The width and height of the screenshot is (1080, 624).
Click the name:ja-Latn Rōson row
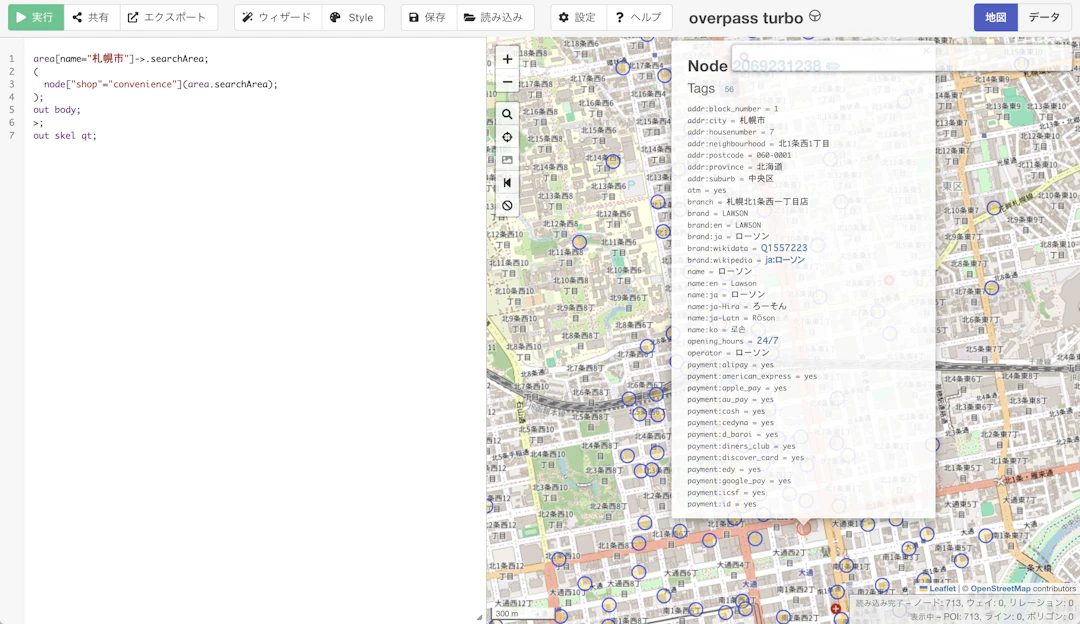[731, 318]
